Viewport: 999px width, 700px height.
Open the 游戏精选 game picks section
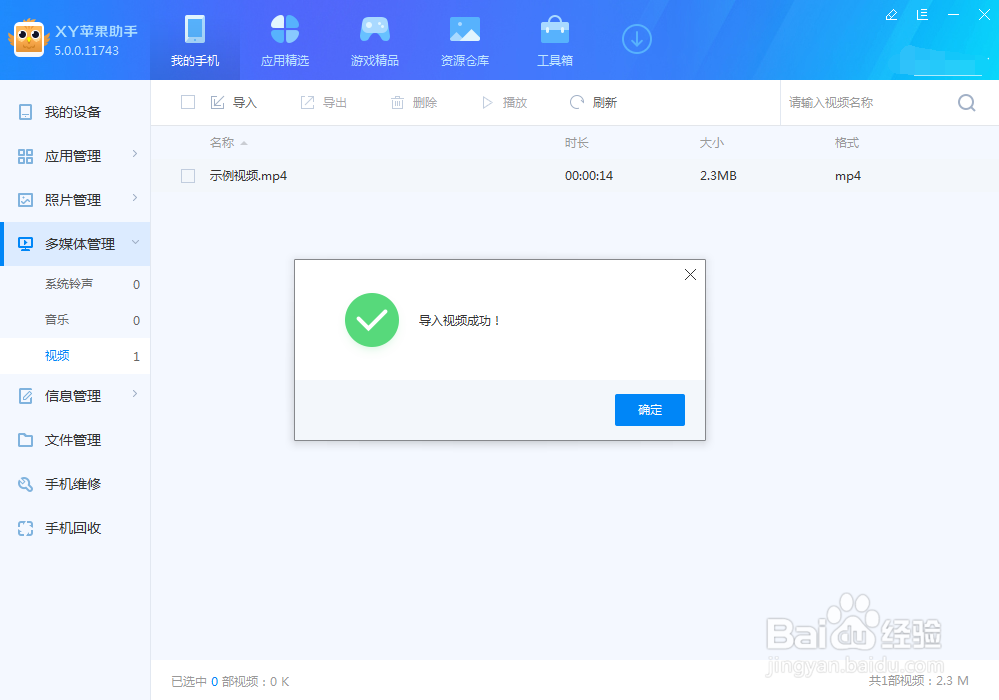point(374,40)
